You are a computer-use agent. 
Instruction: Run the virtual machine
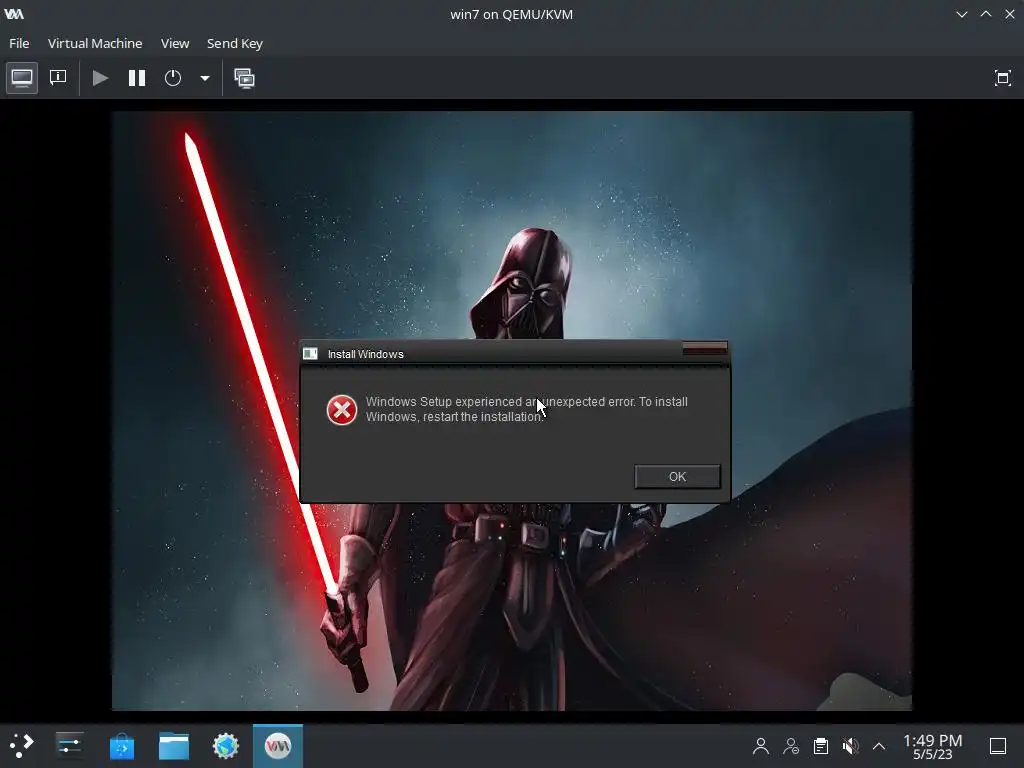coord(100,78)
